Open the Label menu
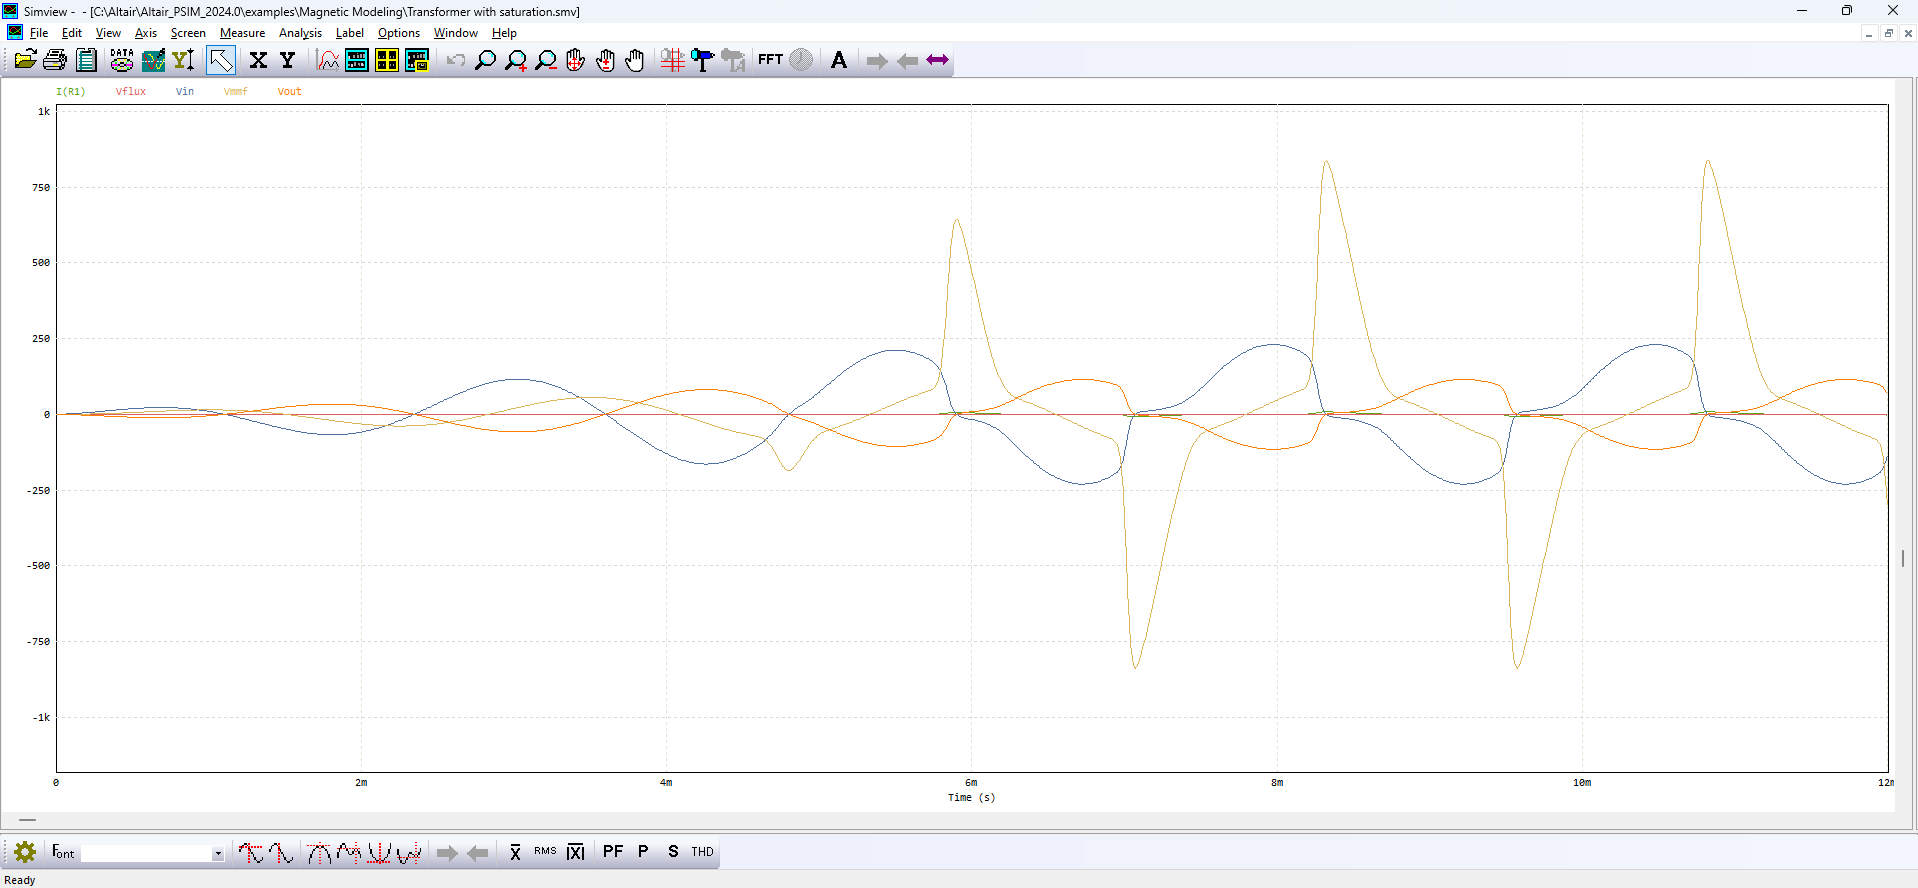The width and height of the screenshot is (1918, 888). [x=350, y=33]
